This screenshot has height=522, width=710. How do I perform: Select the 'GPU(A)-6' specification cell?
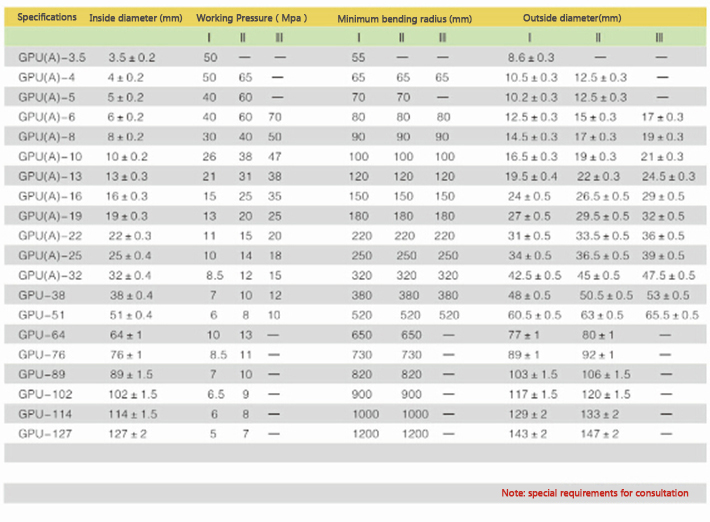tap(46, 117)
